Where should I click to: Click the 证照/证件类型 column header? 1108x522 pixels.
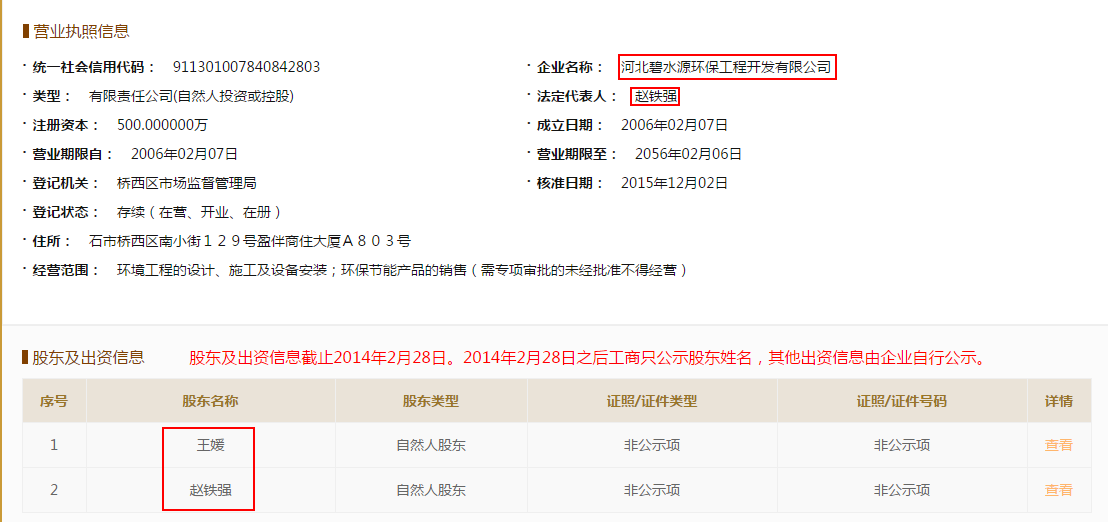pyautogui.click(x=652, y=401)
